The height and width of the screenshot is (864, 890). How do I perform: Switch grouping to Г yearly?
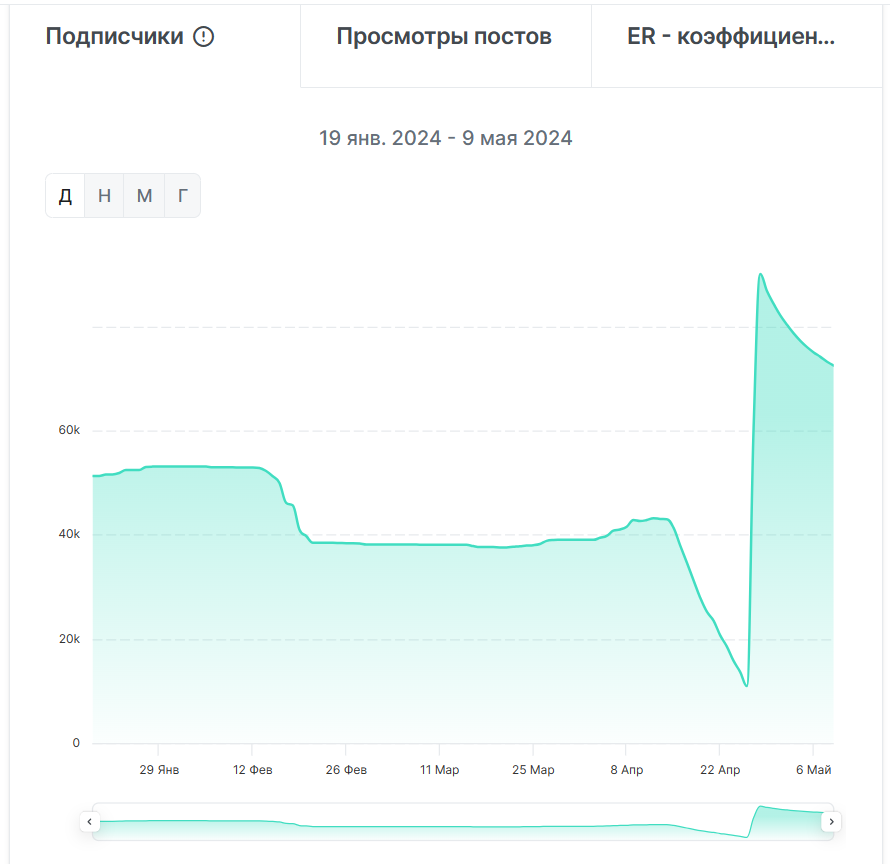(182, 196)
